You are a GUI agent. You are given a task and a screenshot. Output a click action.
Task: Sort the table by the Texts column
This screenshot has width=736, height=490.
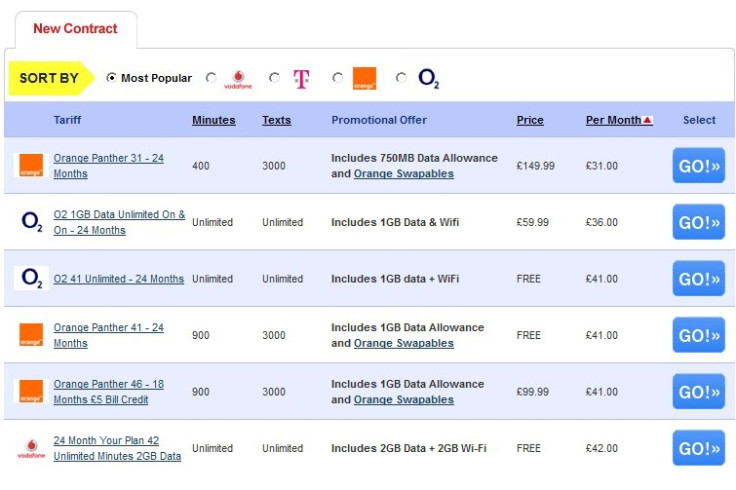pos(276,120)
